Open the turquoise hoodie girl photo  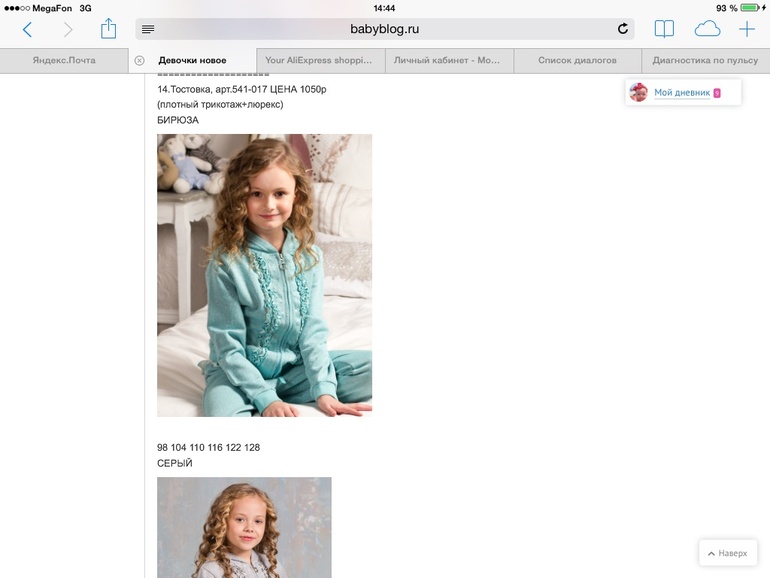coord(264,275)
